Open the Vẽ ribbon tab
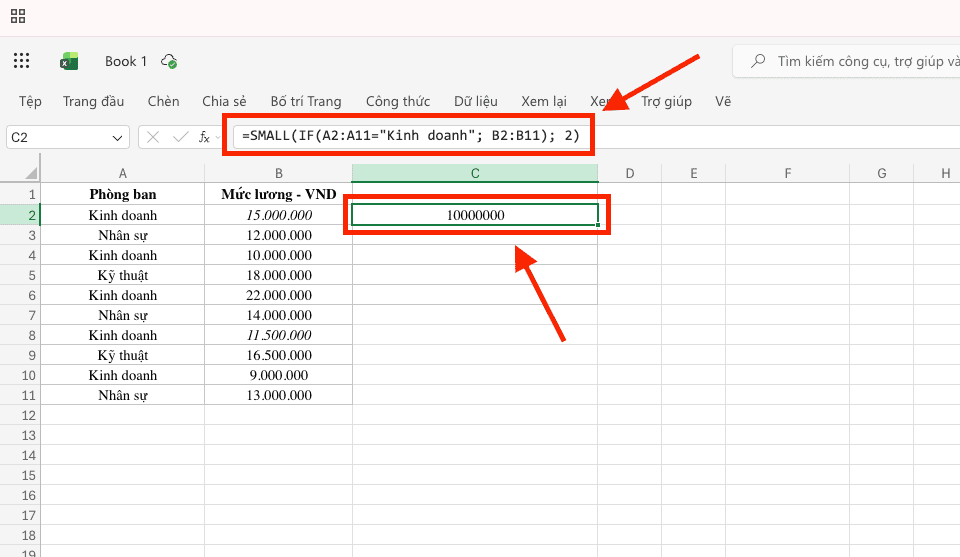 point(723,101)
